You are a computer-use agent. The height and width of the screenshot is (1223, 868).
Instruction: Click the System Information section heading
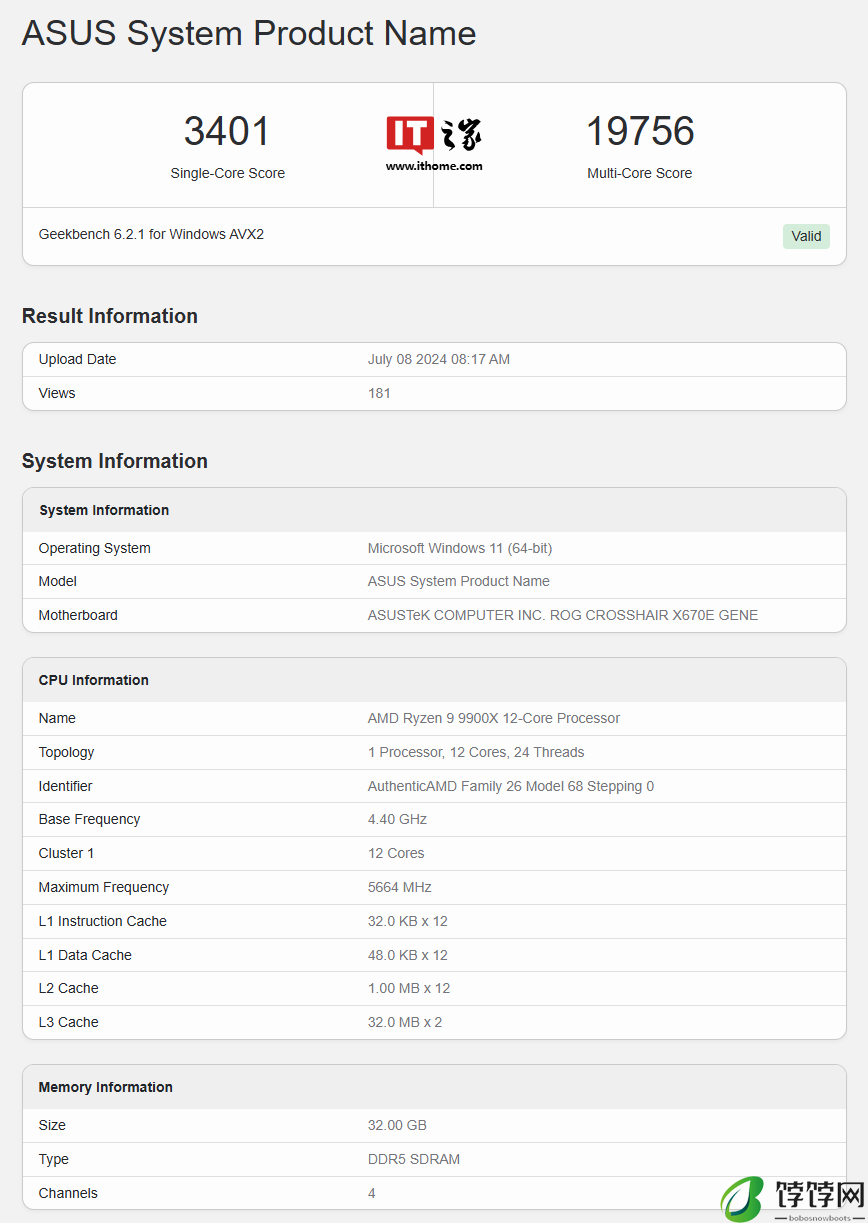(x=115, y=461)
